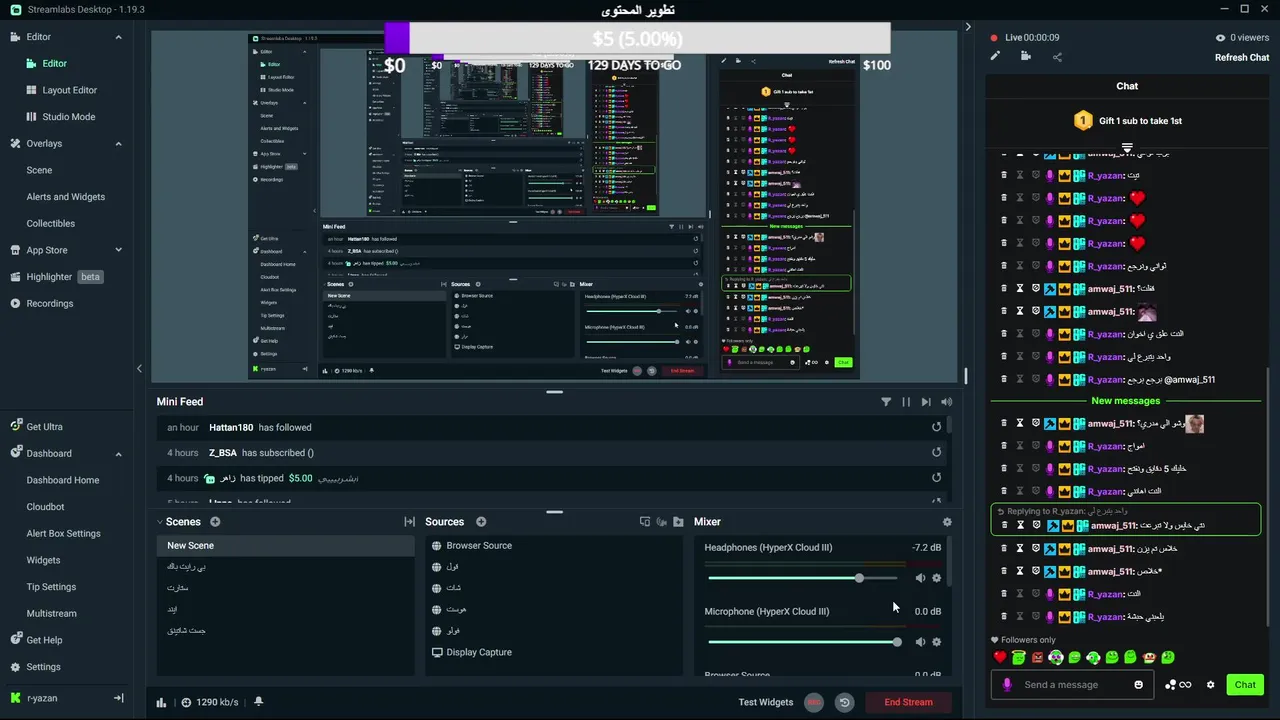Click the Send a message input
Viewport: 1280px width, 720px height.
(x=1072, y=685)
